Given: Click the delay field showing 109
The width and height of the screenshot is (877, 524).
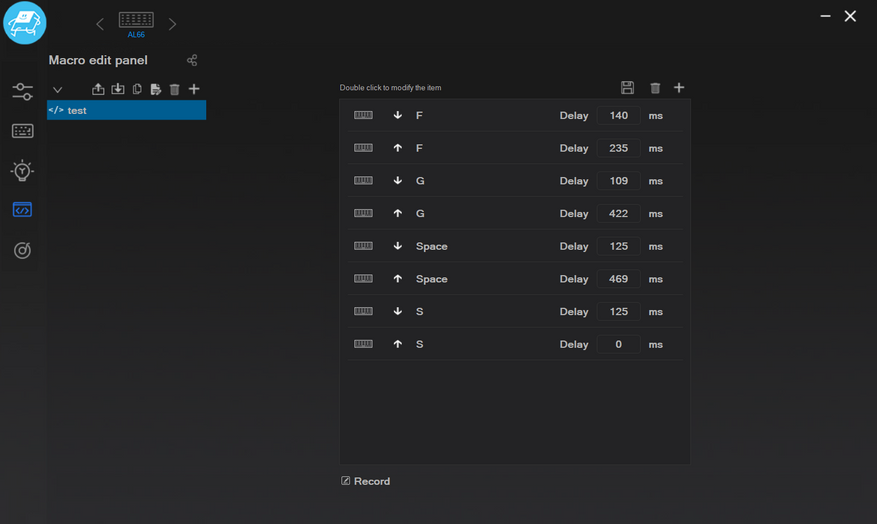Looking at the screenshot, I should click(619, 181).
